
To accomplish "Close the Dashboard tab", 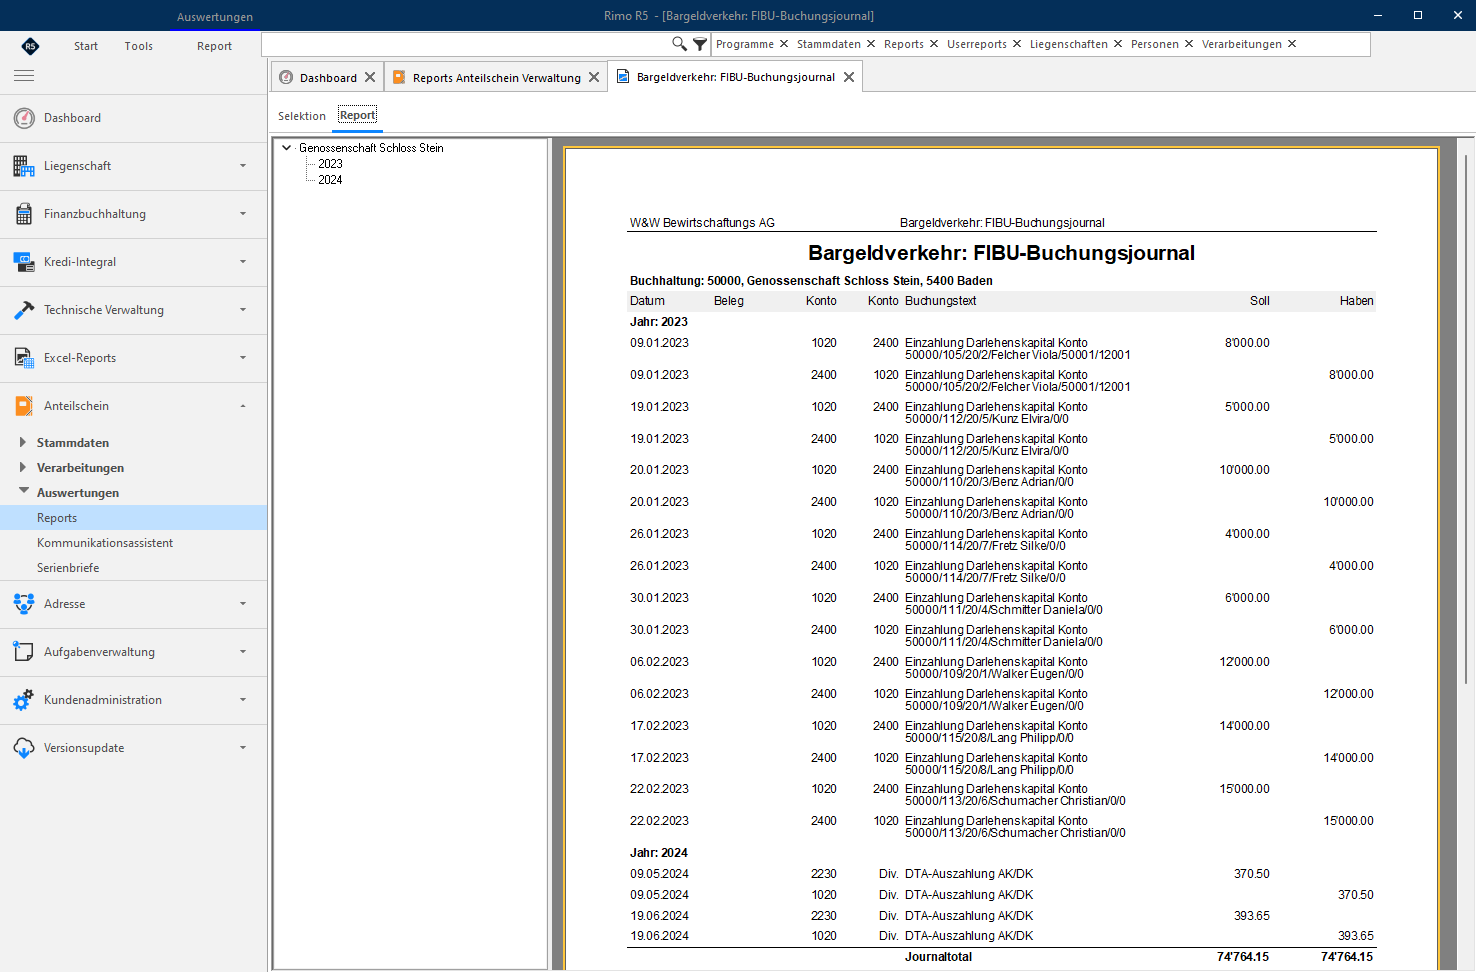I will point(370,77).
